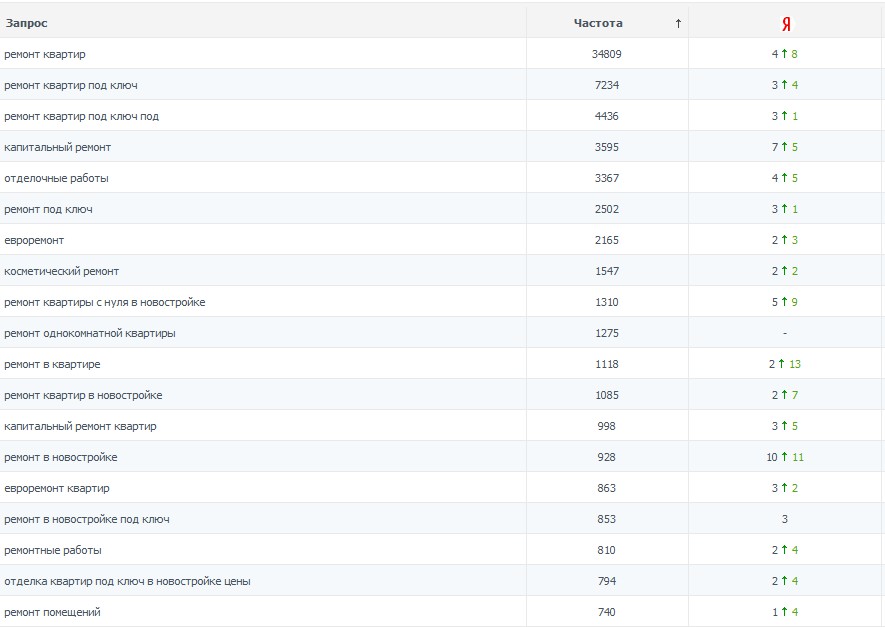The height and width of the screenshot is (627, 885).
Task: Select frequency value 740
Action: [607, 613]
